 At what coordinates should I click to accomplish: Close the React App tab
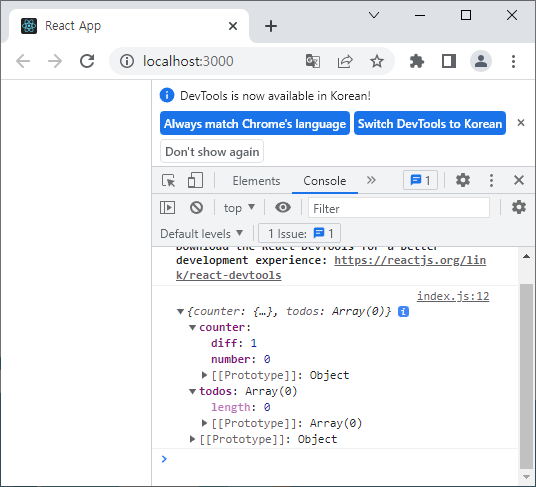233,26
